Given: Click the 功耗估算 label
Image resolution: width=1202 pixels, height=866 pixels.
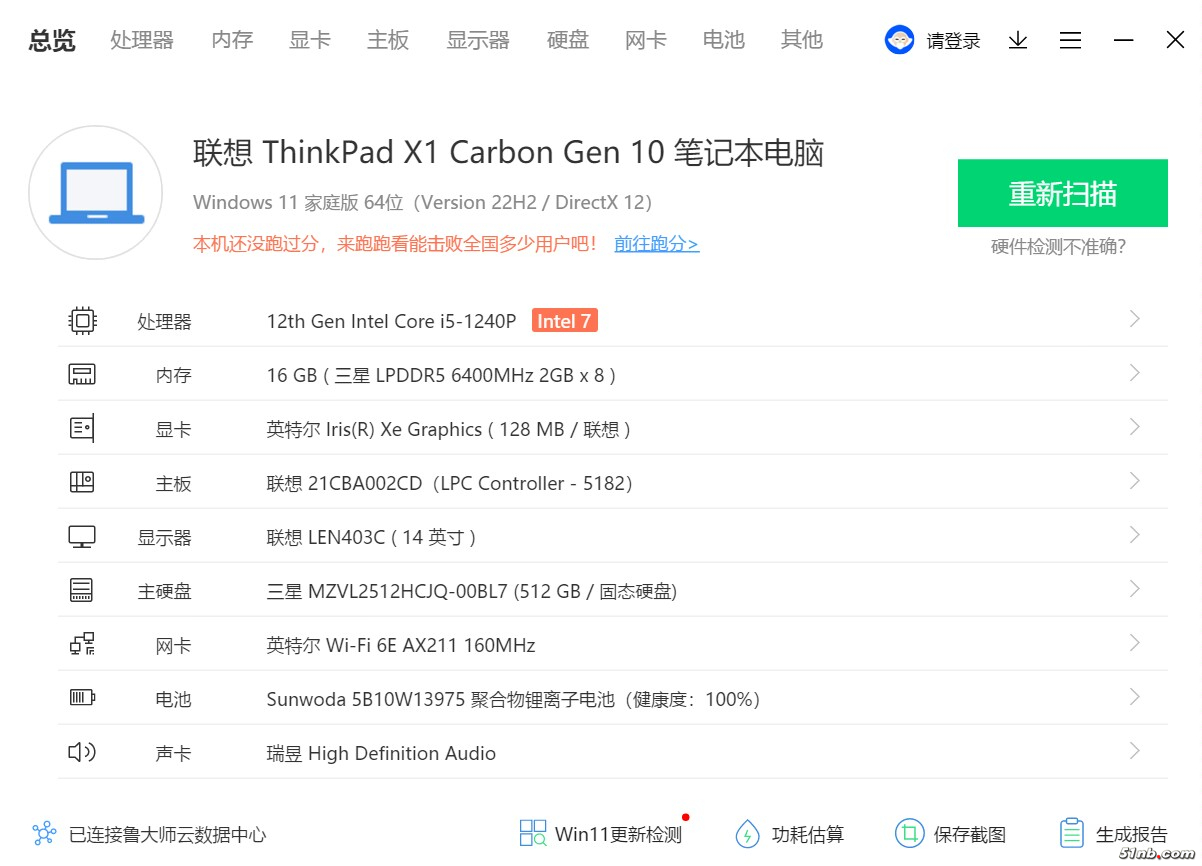Looking at the screenshot, I should pos(808,834).
